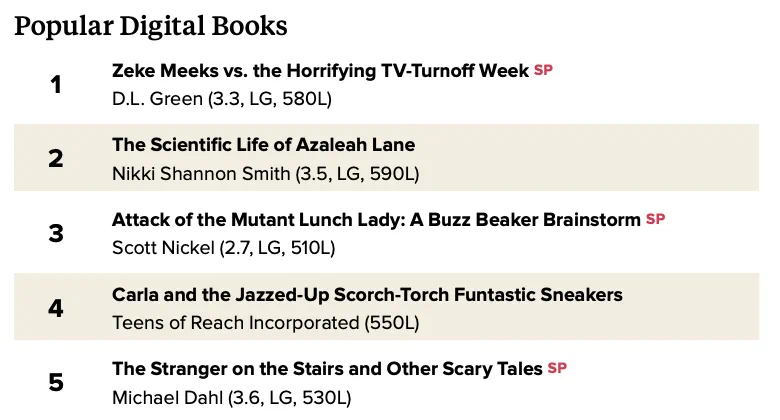Click Teens of Reach Incorporated (550L) text
Viewport: 780px width, 420px height.
pyautogui.click(x=266, y=323)
